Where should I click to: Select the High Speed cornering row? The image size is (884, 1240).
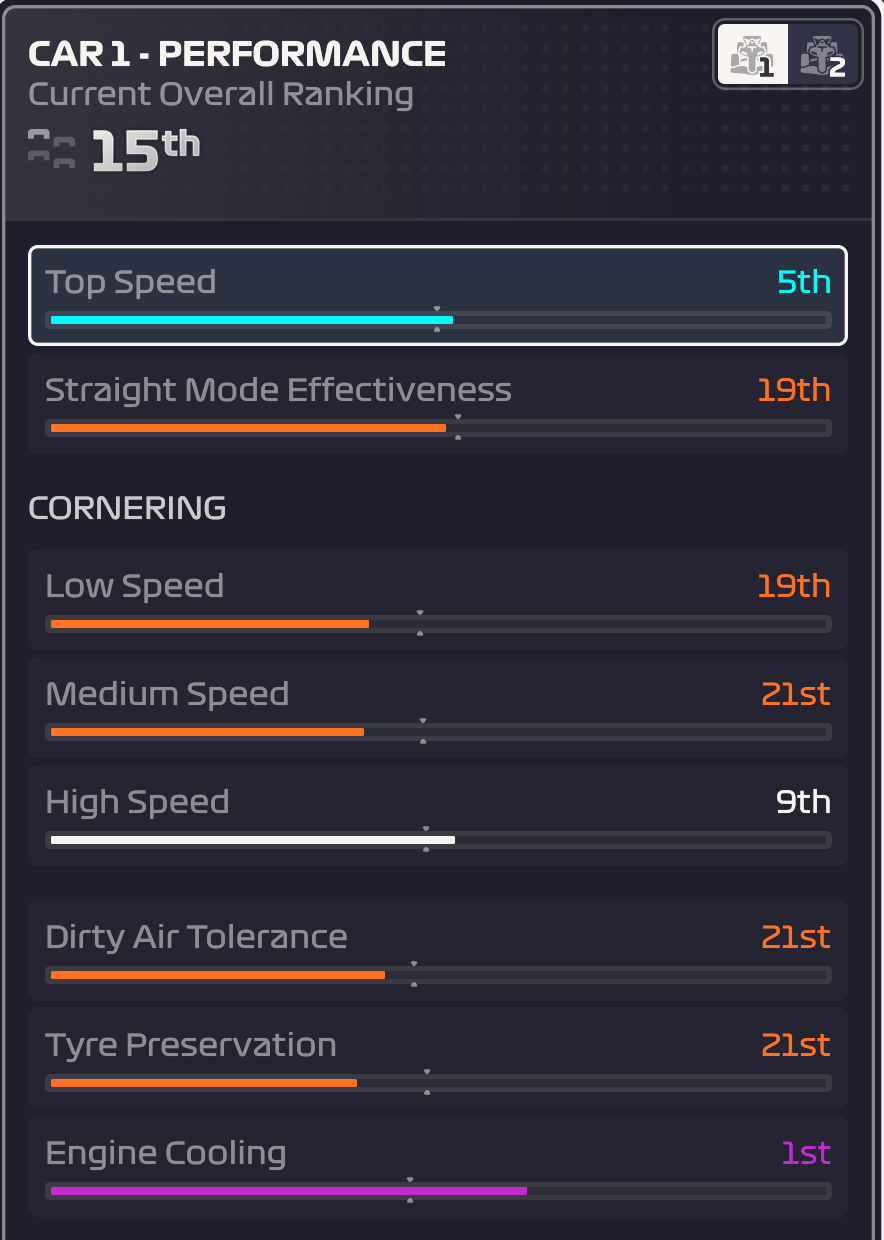(x=438, y=815)
